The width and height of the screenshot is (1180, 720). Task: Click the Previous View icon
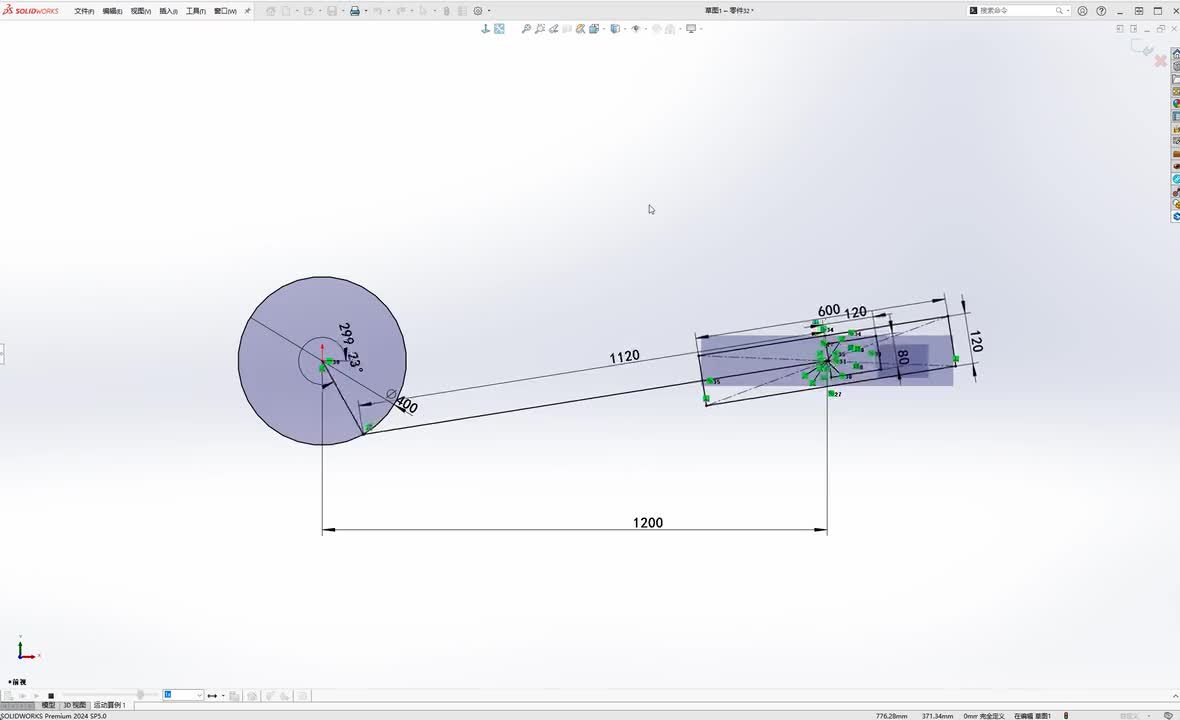[x=553, y=29]
